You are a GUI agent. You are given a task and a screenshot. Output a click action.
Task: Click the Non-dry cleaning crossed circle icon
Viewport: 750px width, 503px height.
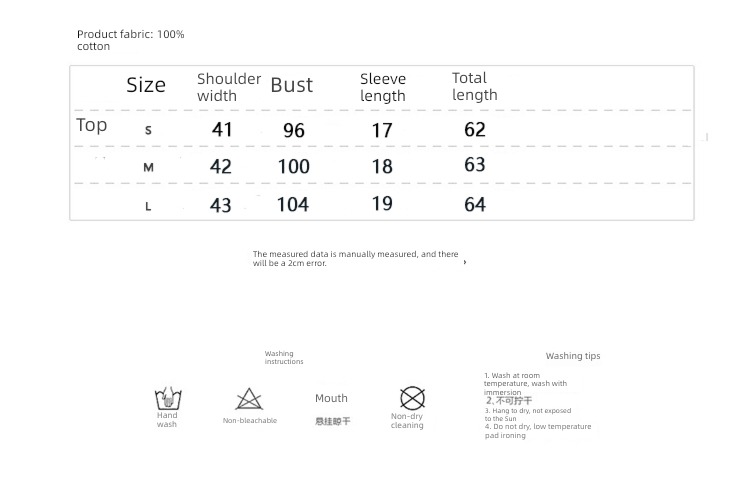(412, 398)
